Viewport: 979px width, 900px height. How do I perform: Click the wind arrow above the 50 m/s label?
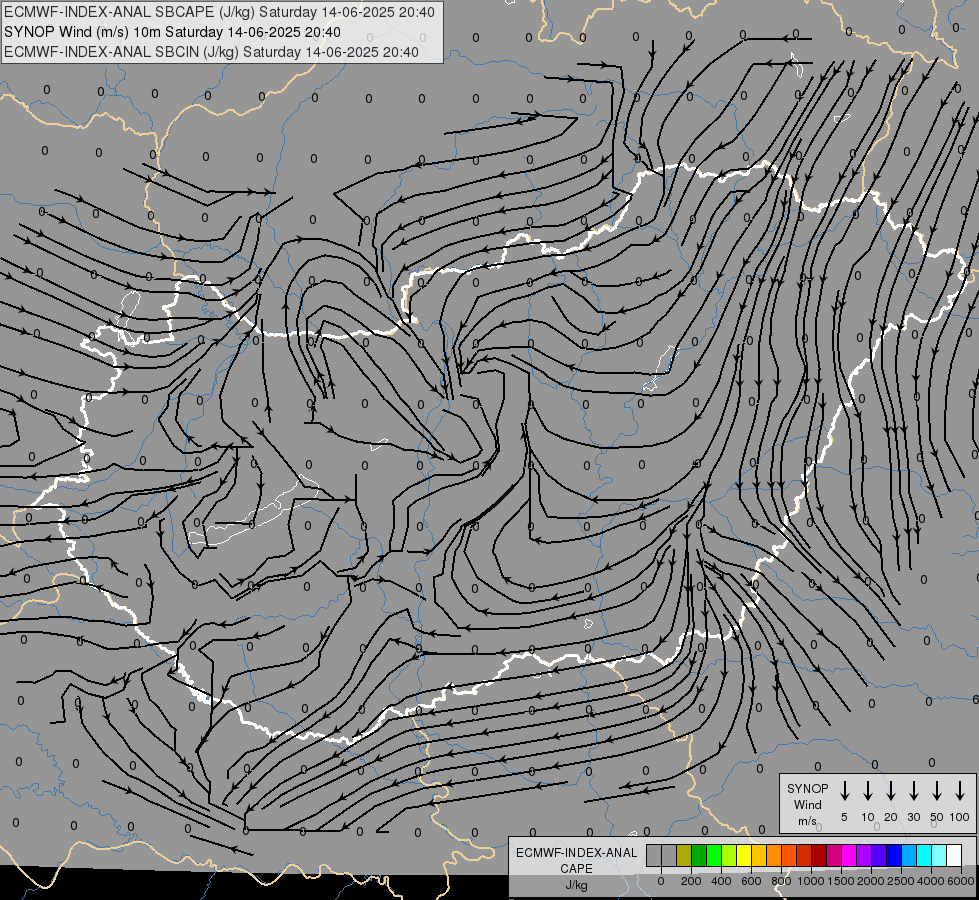[x=937, y=791]
